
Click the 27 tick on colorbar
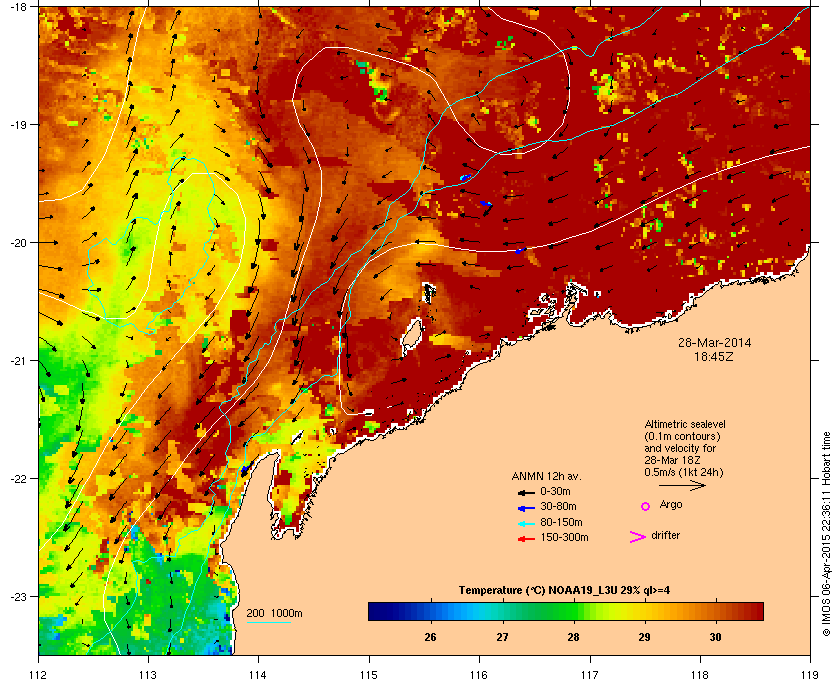coord(502,637)
